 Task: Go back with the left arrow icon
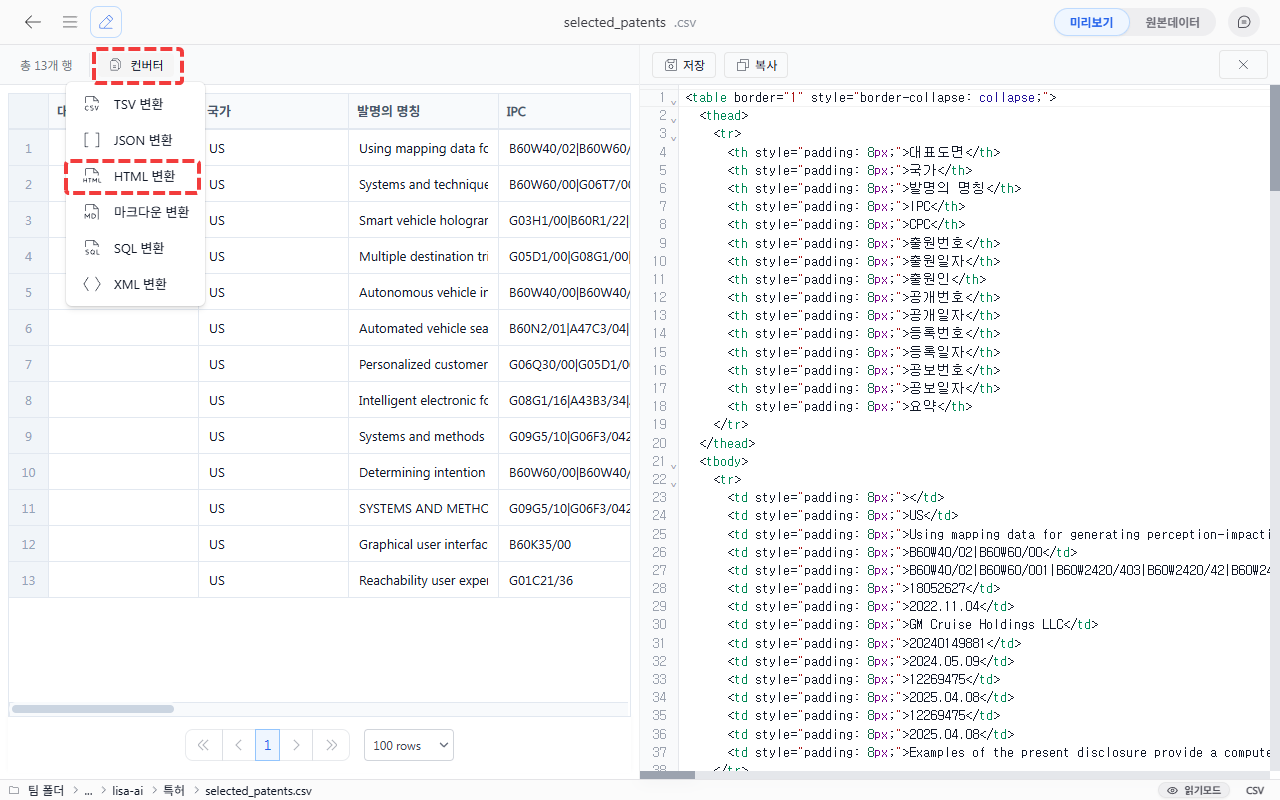[x=33, y=22]
